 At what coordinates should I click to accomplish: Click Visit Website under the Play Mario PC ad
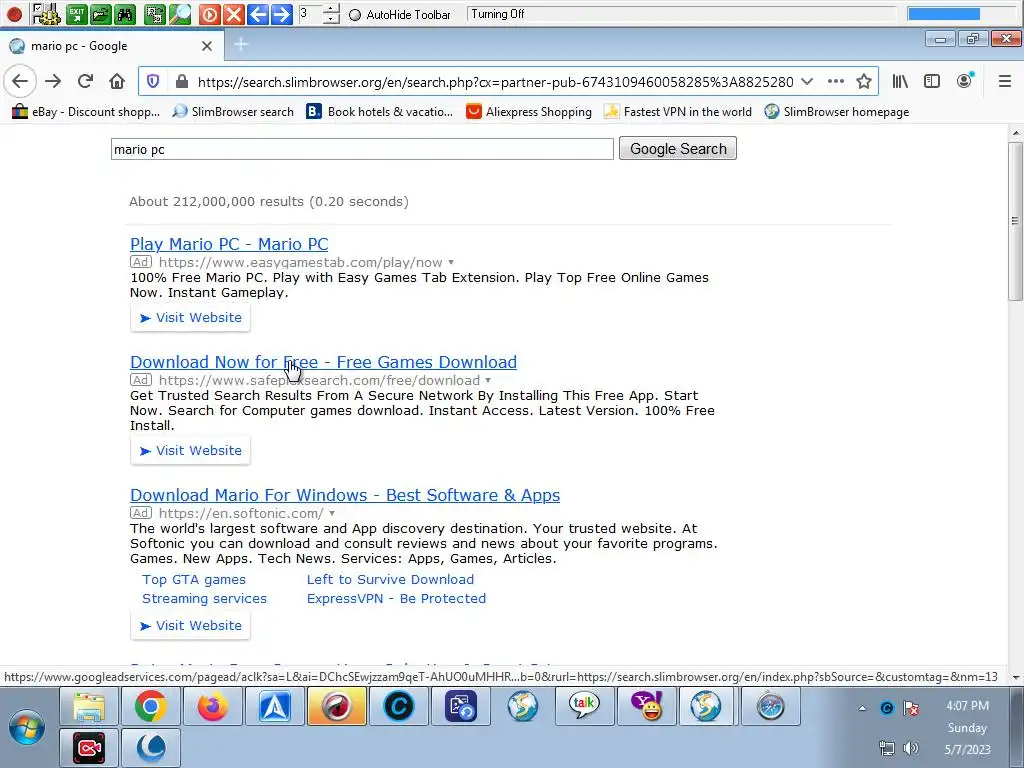click(x=190, y=317)
